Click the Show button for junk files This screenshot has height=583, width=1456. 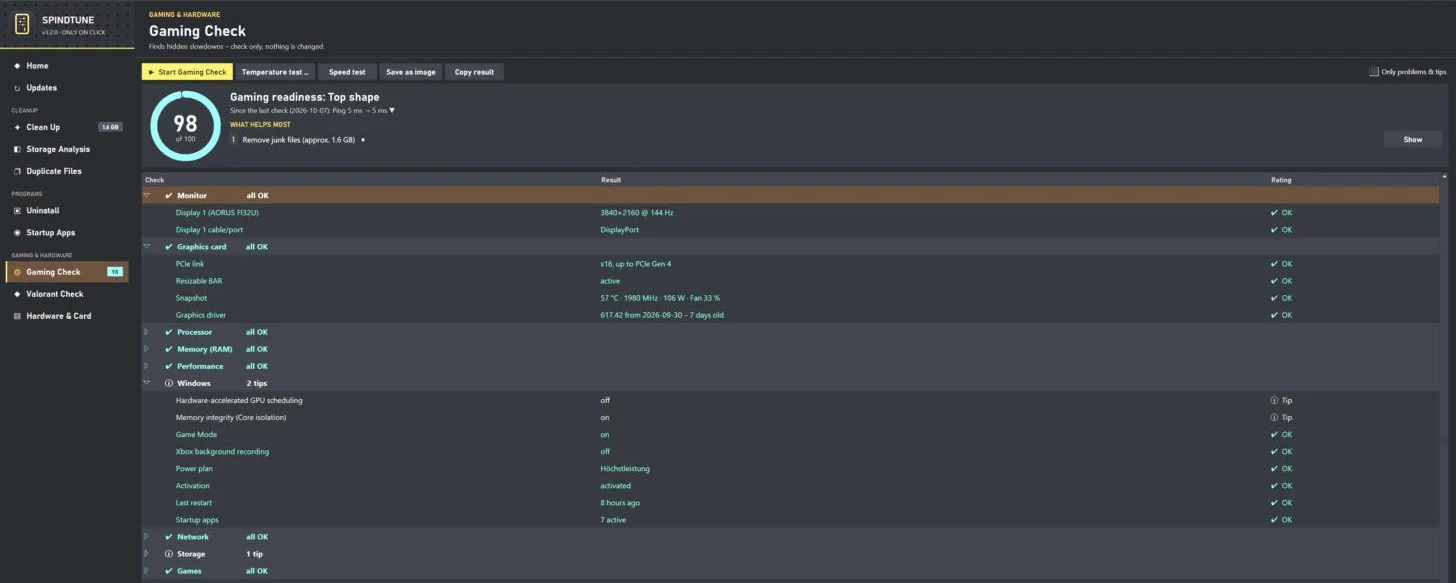tap(1412, 139)
